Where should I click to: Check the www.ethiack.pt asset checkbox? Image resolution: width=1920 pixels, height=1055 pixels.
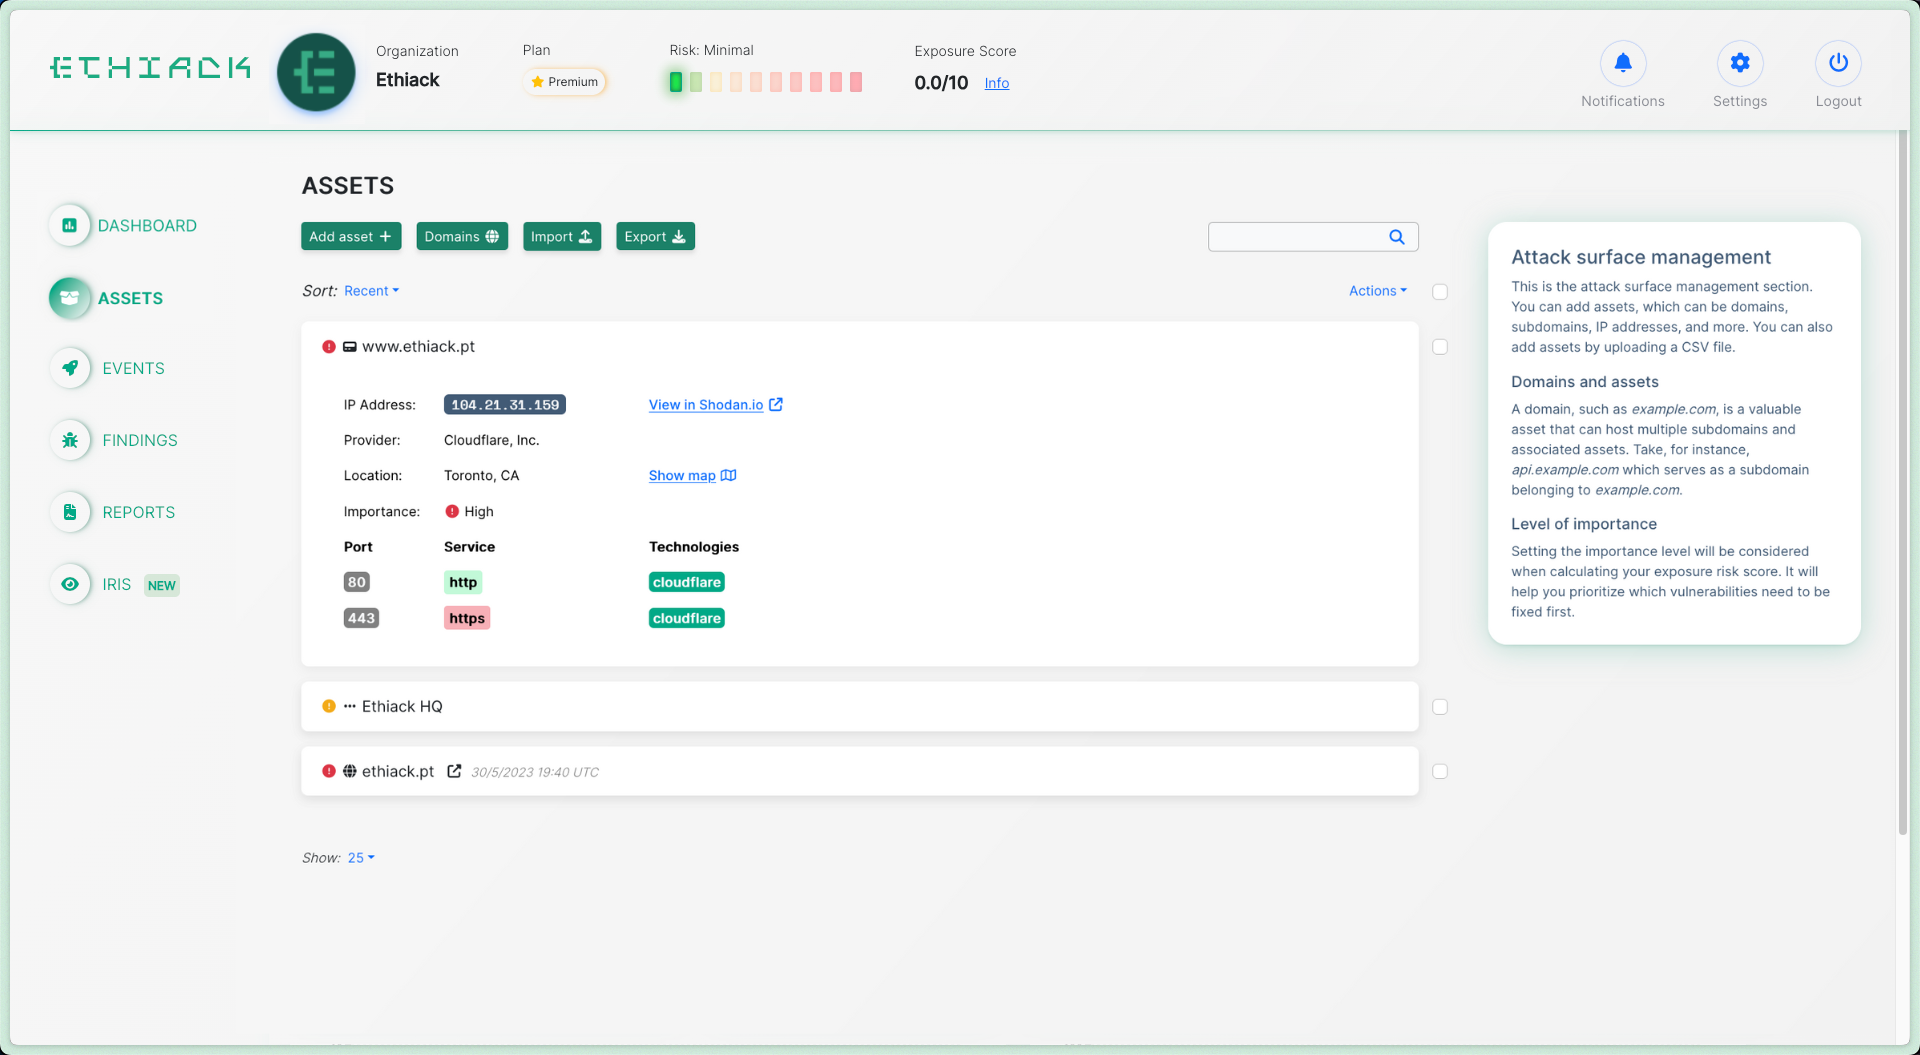[1440, 347]
